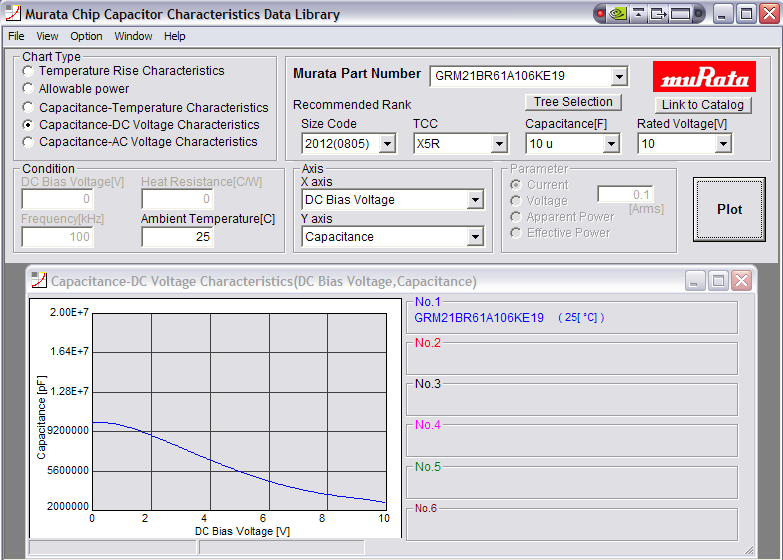Open the Capacitance[F] dropdown
This screenshot has height=560, width=783.
pyautogui.click(x=611, y=144)
